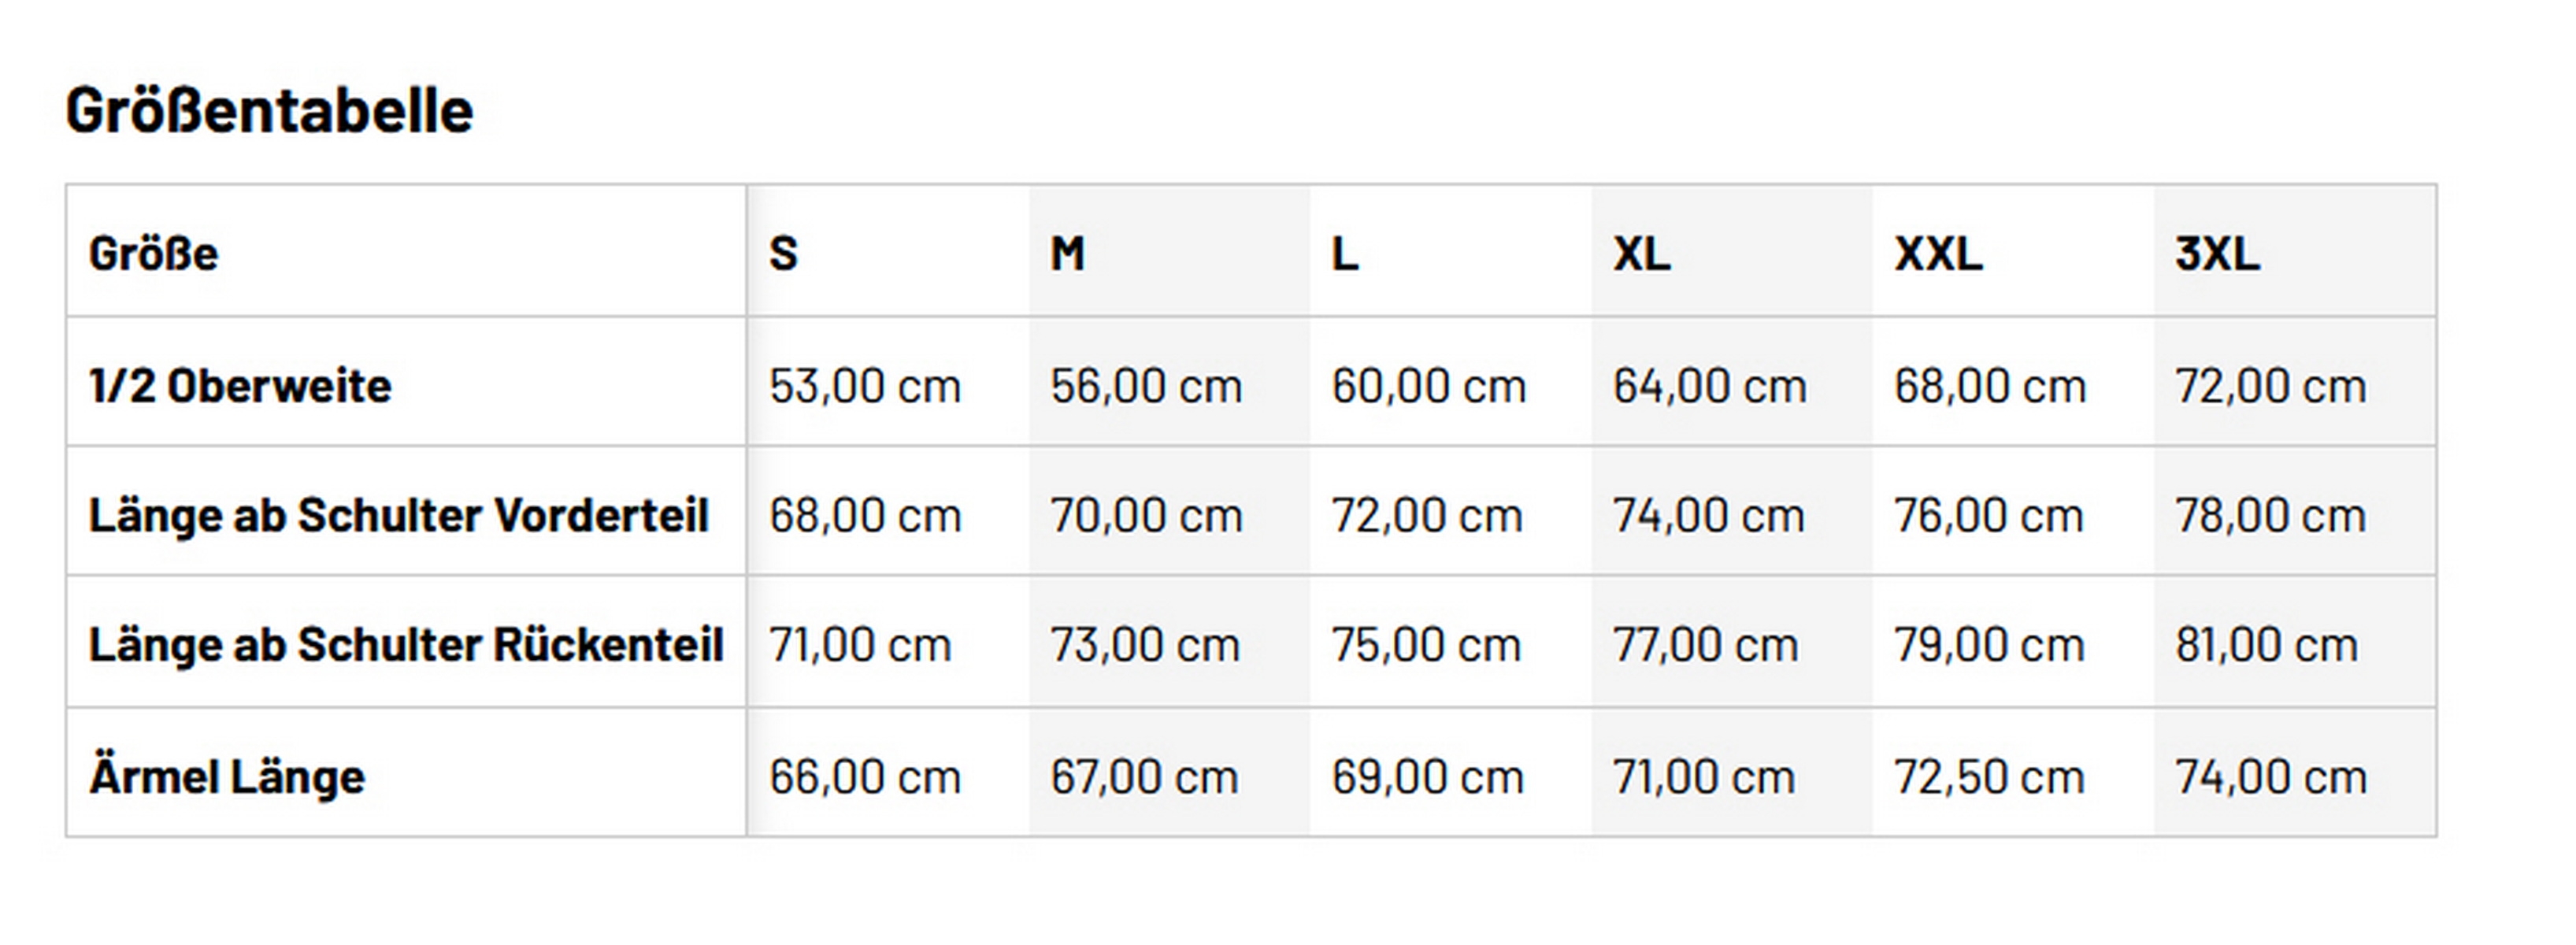Click the Länge ab Schulter Rückenteil label

coord(406,645)
